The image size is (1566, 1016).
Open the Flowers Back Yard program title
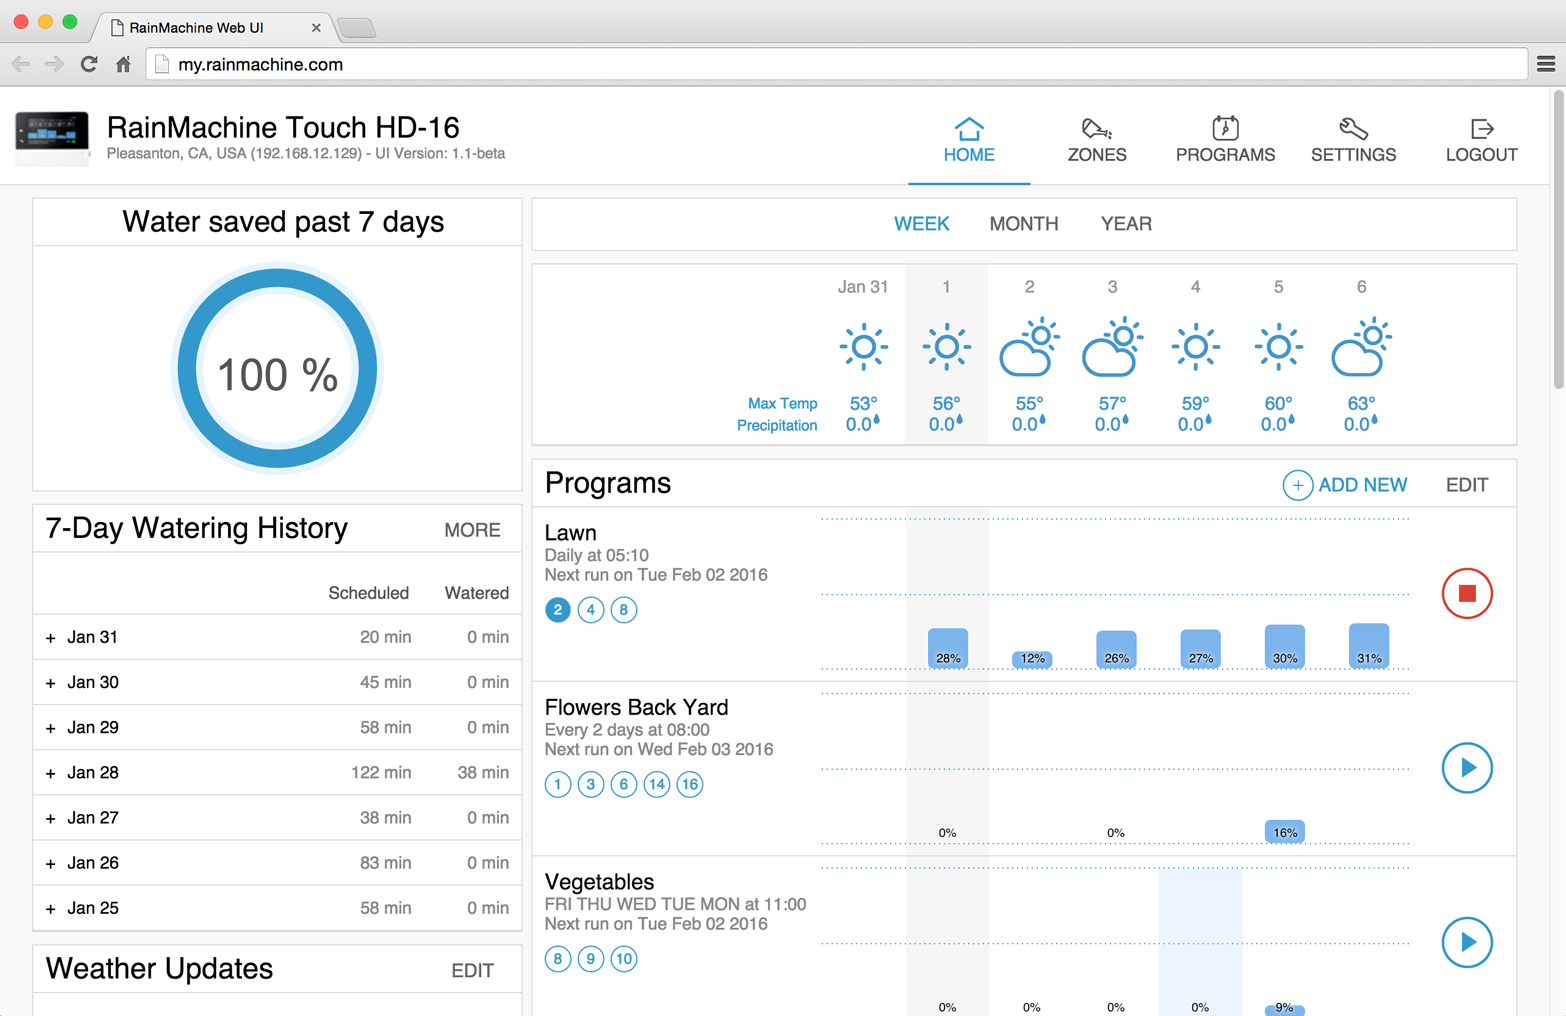pyautogui.click(x=636, y=707)
